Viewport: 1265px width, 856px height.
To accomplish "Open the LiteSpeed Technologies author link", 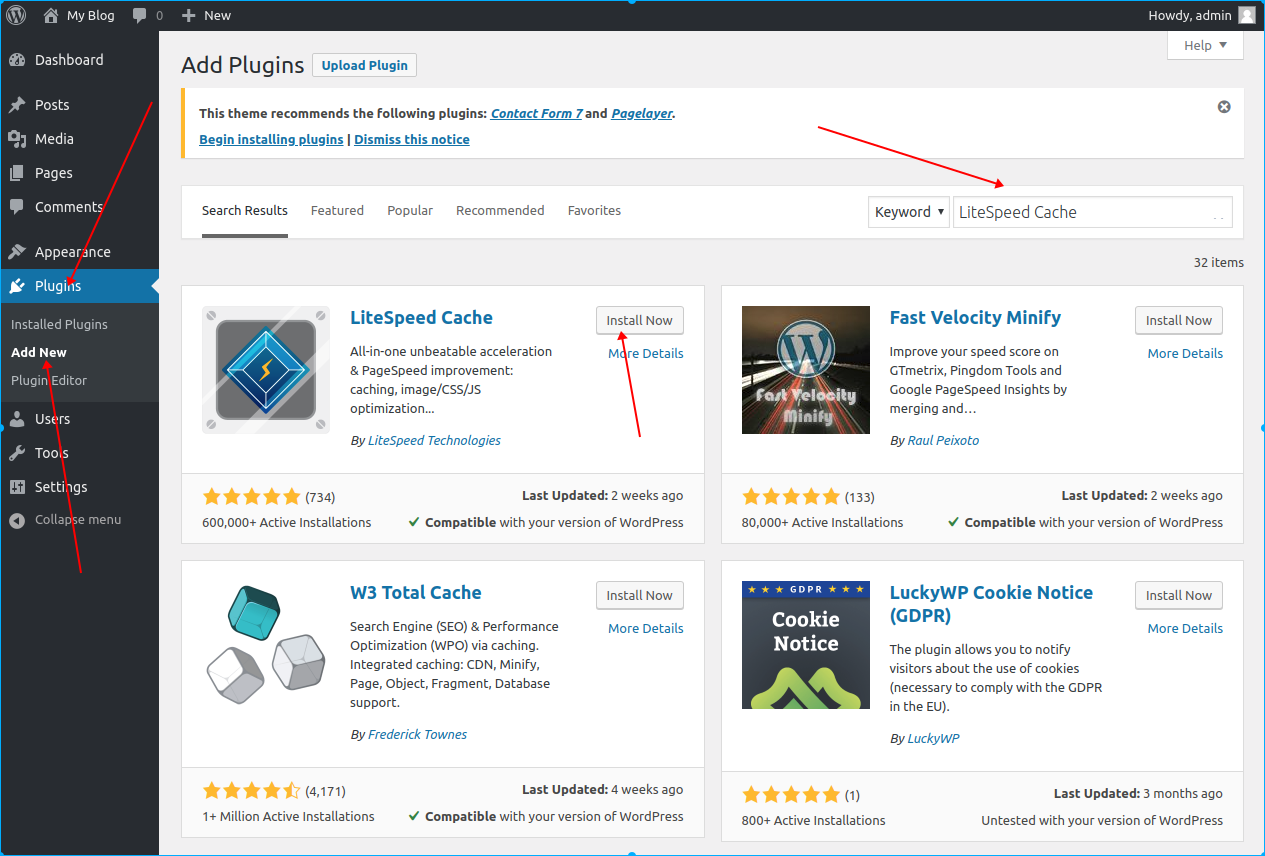I will coord(434,441).
